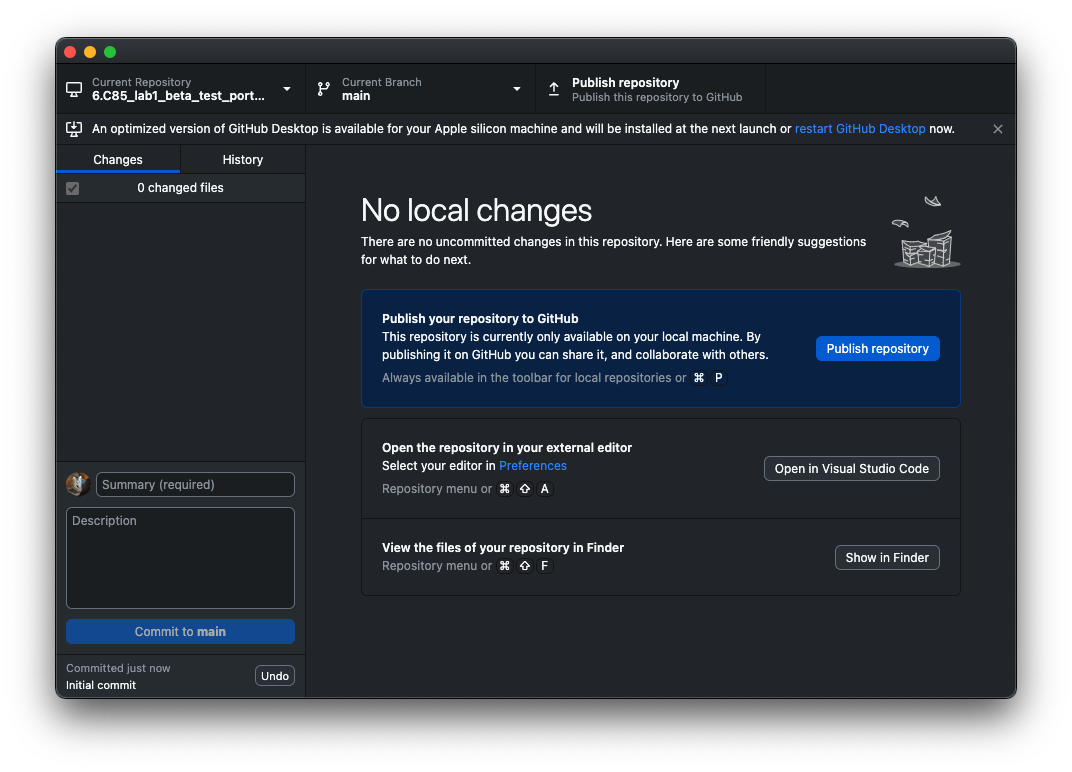Image resolution: width=1072 pixels, height=772 pixels.
Task: Click the update download icon in banner
Action: (74, 129)
